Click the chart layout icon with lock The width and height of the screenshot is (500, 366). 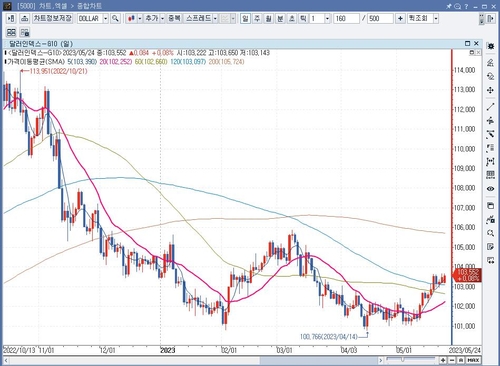(x=25, y=32)
